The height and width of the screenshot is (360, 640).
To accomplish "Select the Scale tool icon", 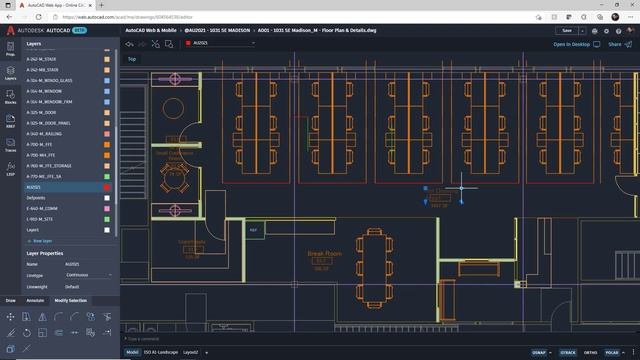I will pyautogui.click(x=42, y=333).
